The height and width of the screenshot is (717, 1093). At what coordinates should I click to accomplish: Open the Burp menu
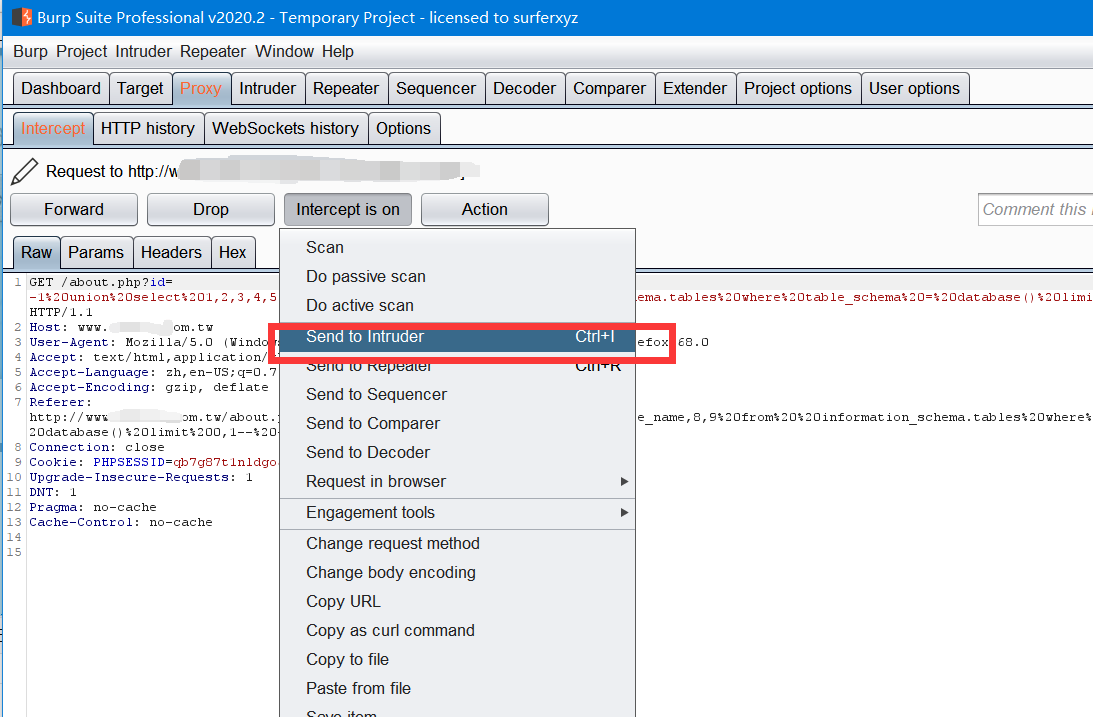pos(31,52)
